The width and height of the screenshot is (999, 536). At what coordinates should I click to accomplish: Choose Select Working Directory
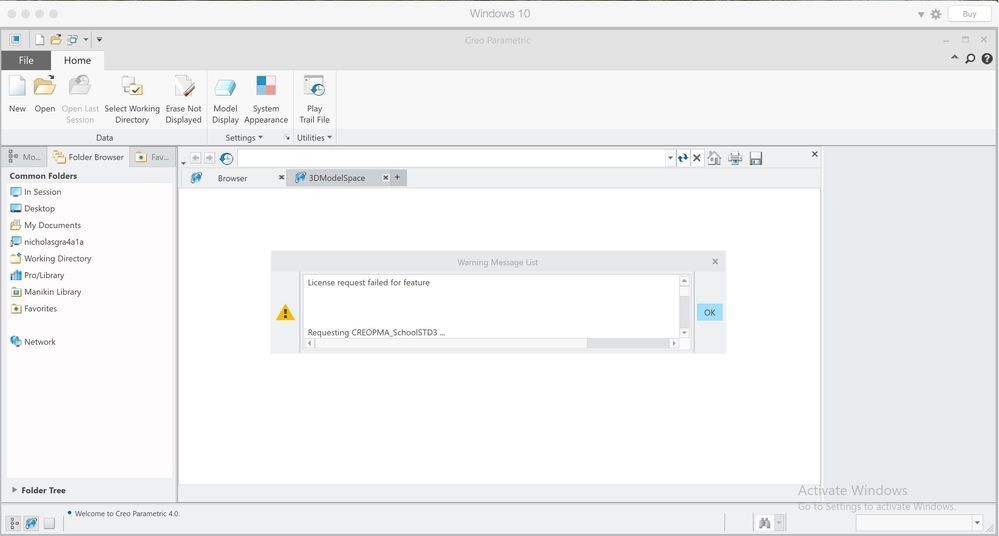[x=132, y=99]
